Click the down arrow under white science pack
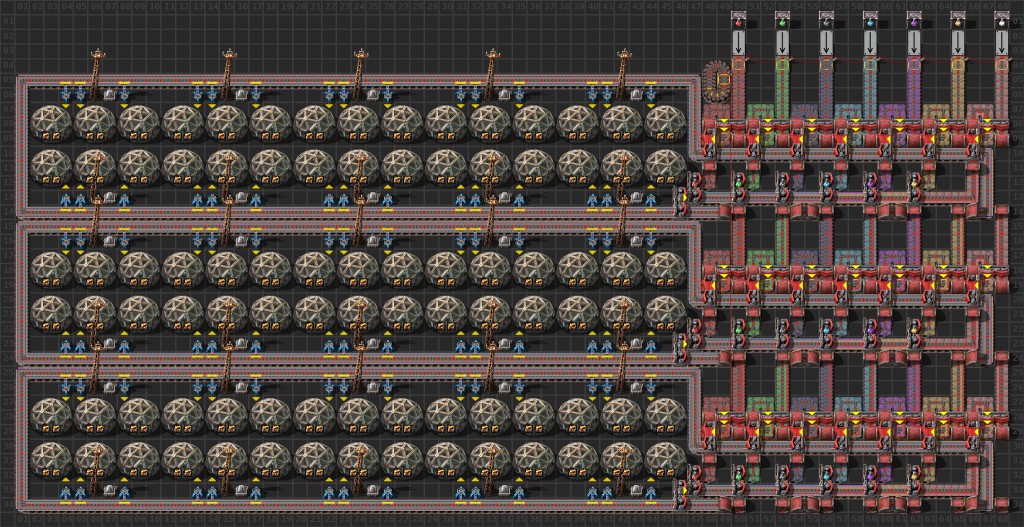 [1002, 44]
